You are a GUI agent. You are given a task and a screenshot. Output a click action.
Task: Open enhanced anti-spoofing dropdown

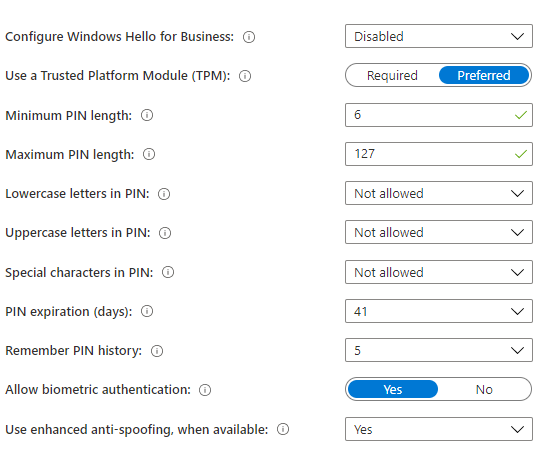click(x=439, y=429)
